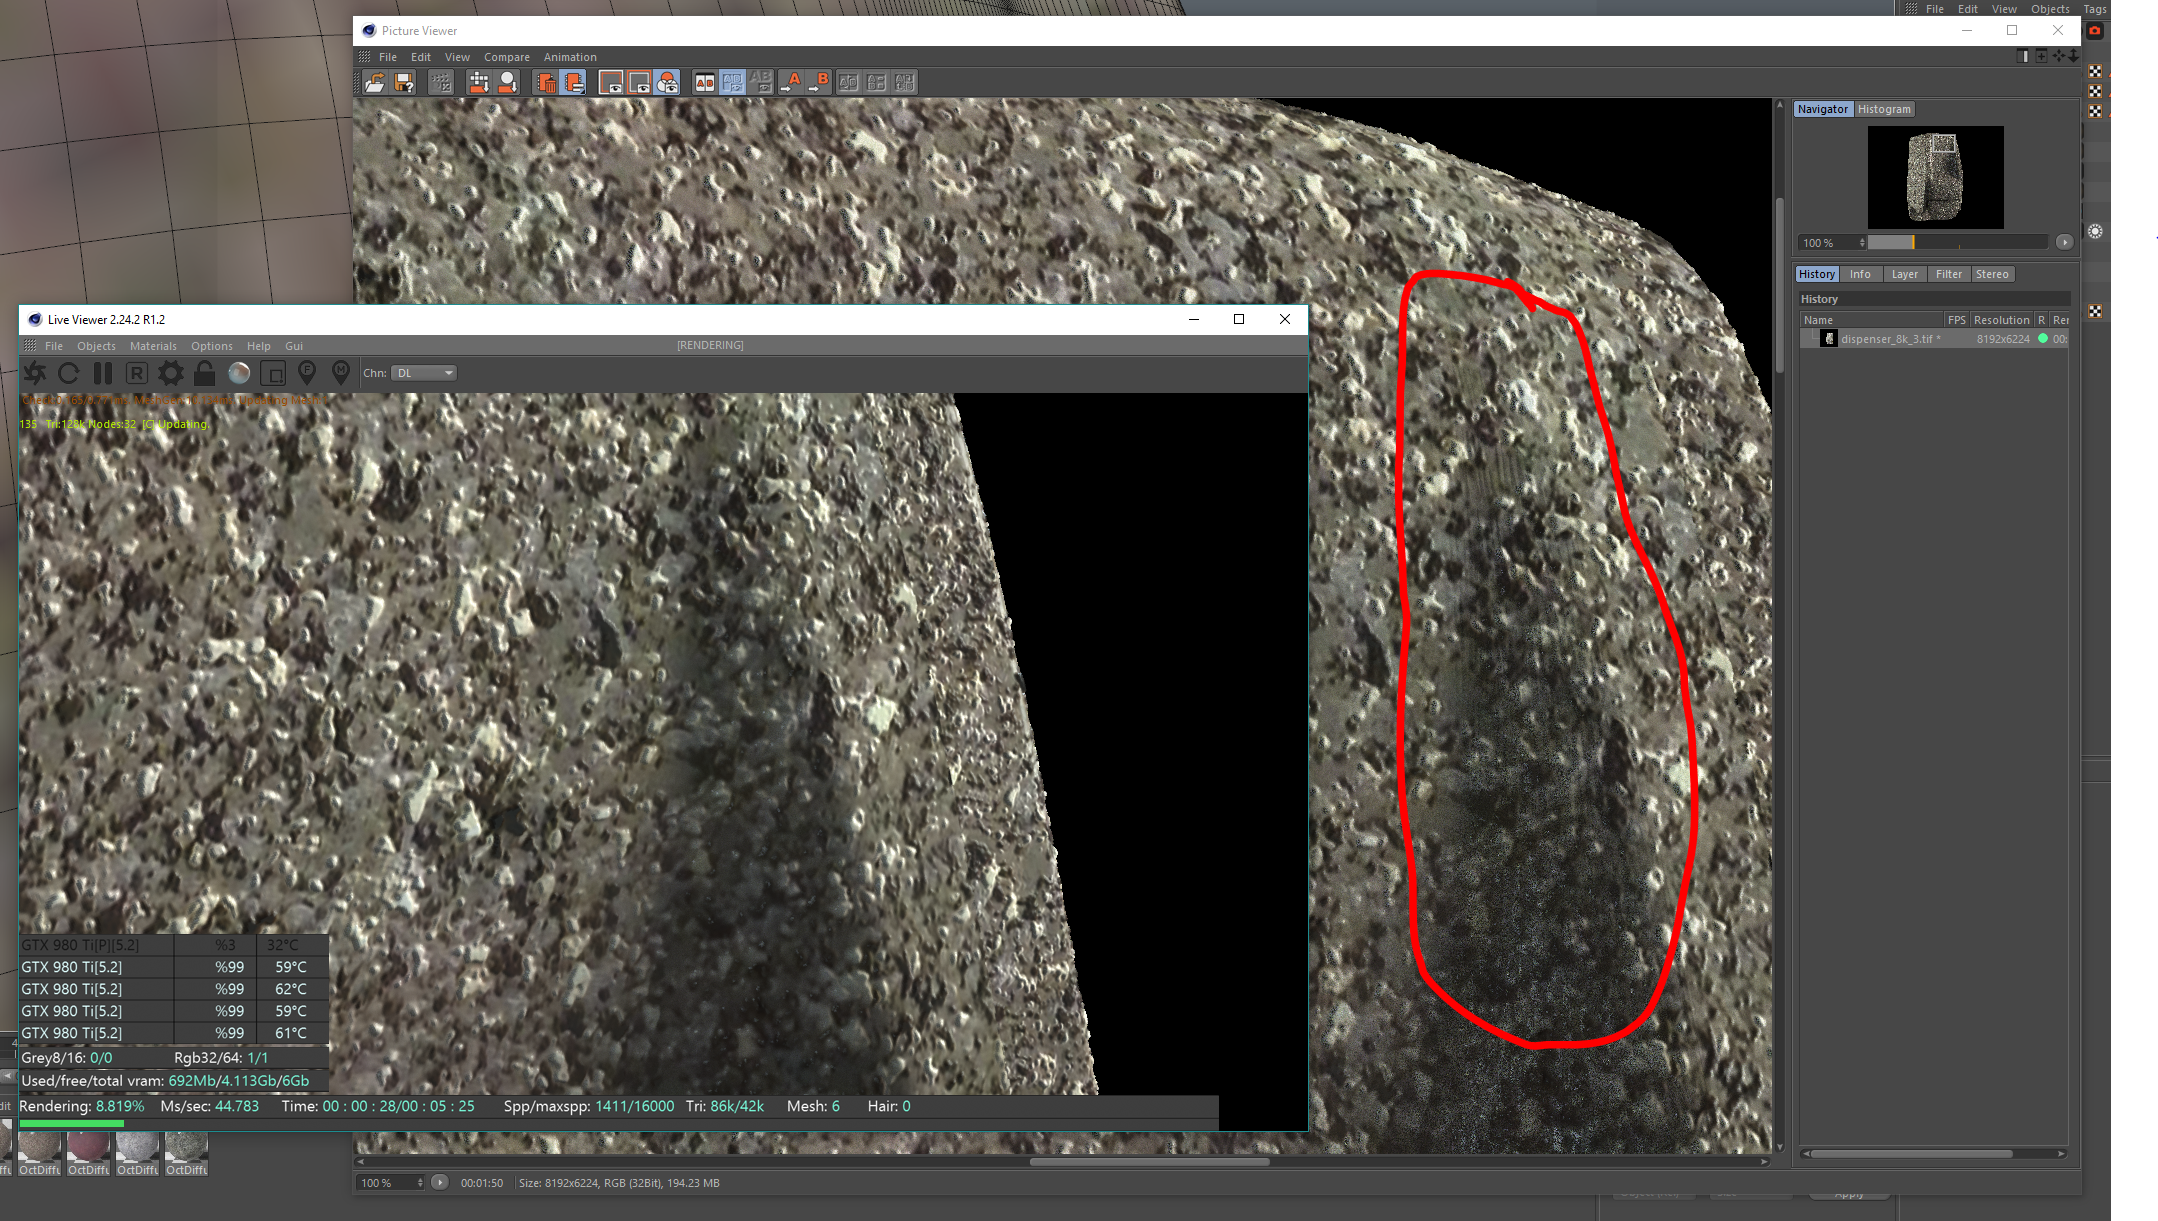2158x1221 pixels.
Task: Pause the Live Viewer rendering
Action: (x=103, y=373)
